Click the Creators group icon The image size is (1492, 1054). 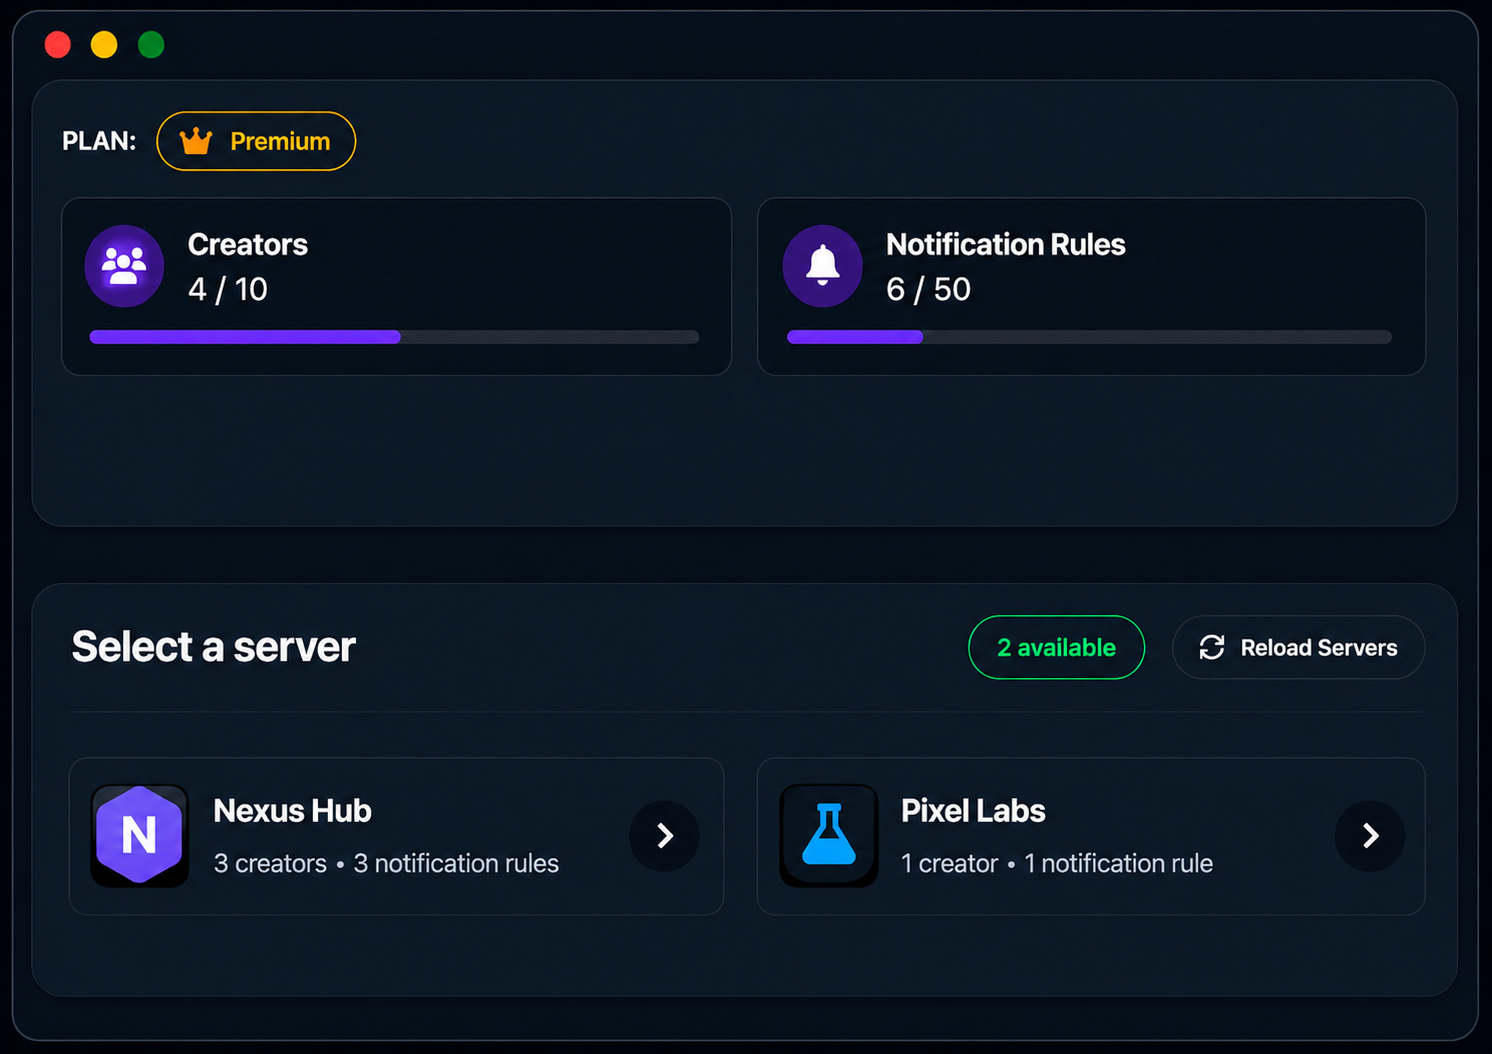[x=124, y=266]
